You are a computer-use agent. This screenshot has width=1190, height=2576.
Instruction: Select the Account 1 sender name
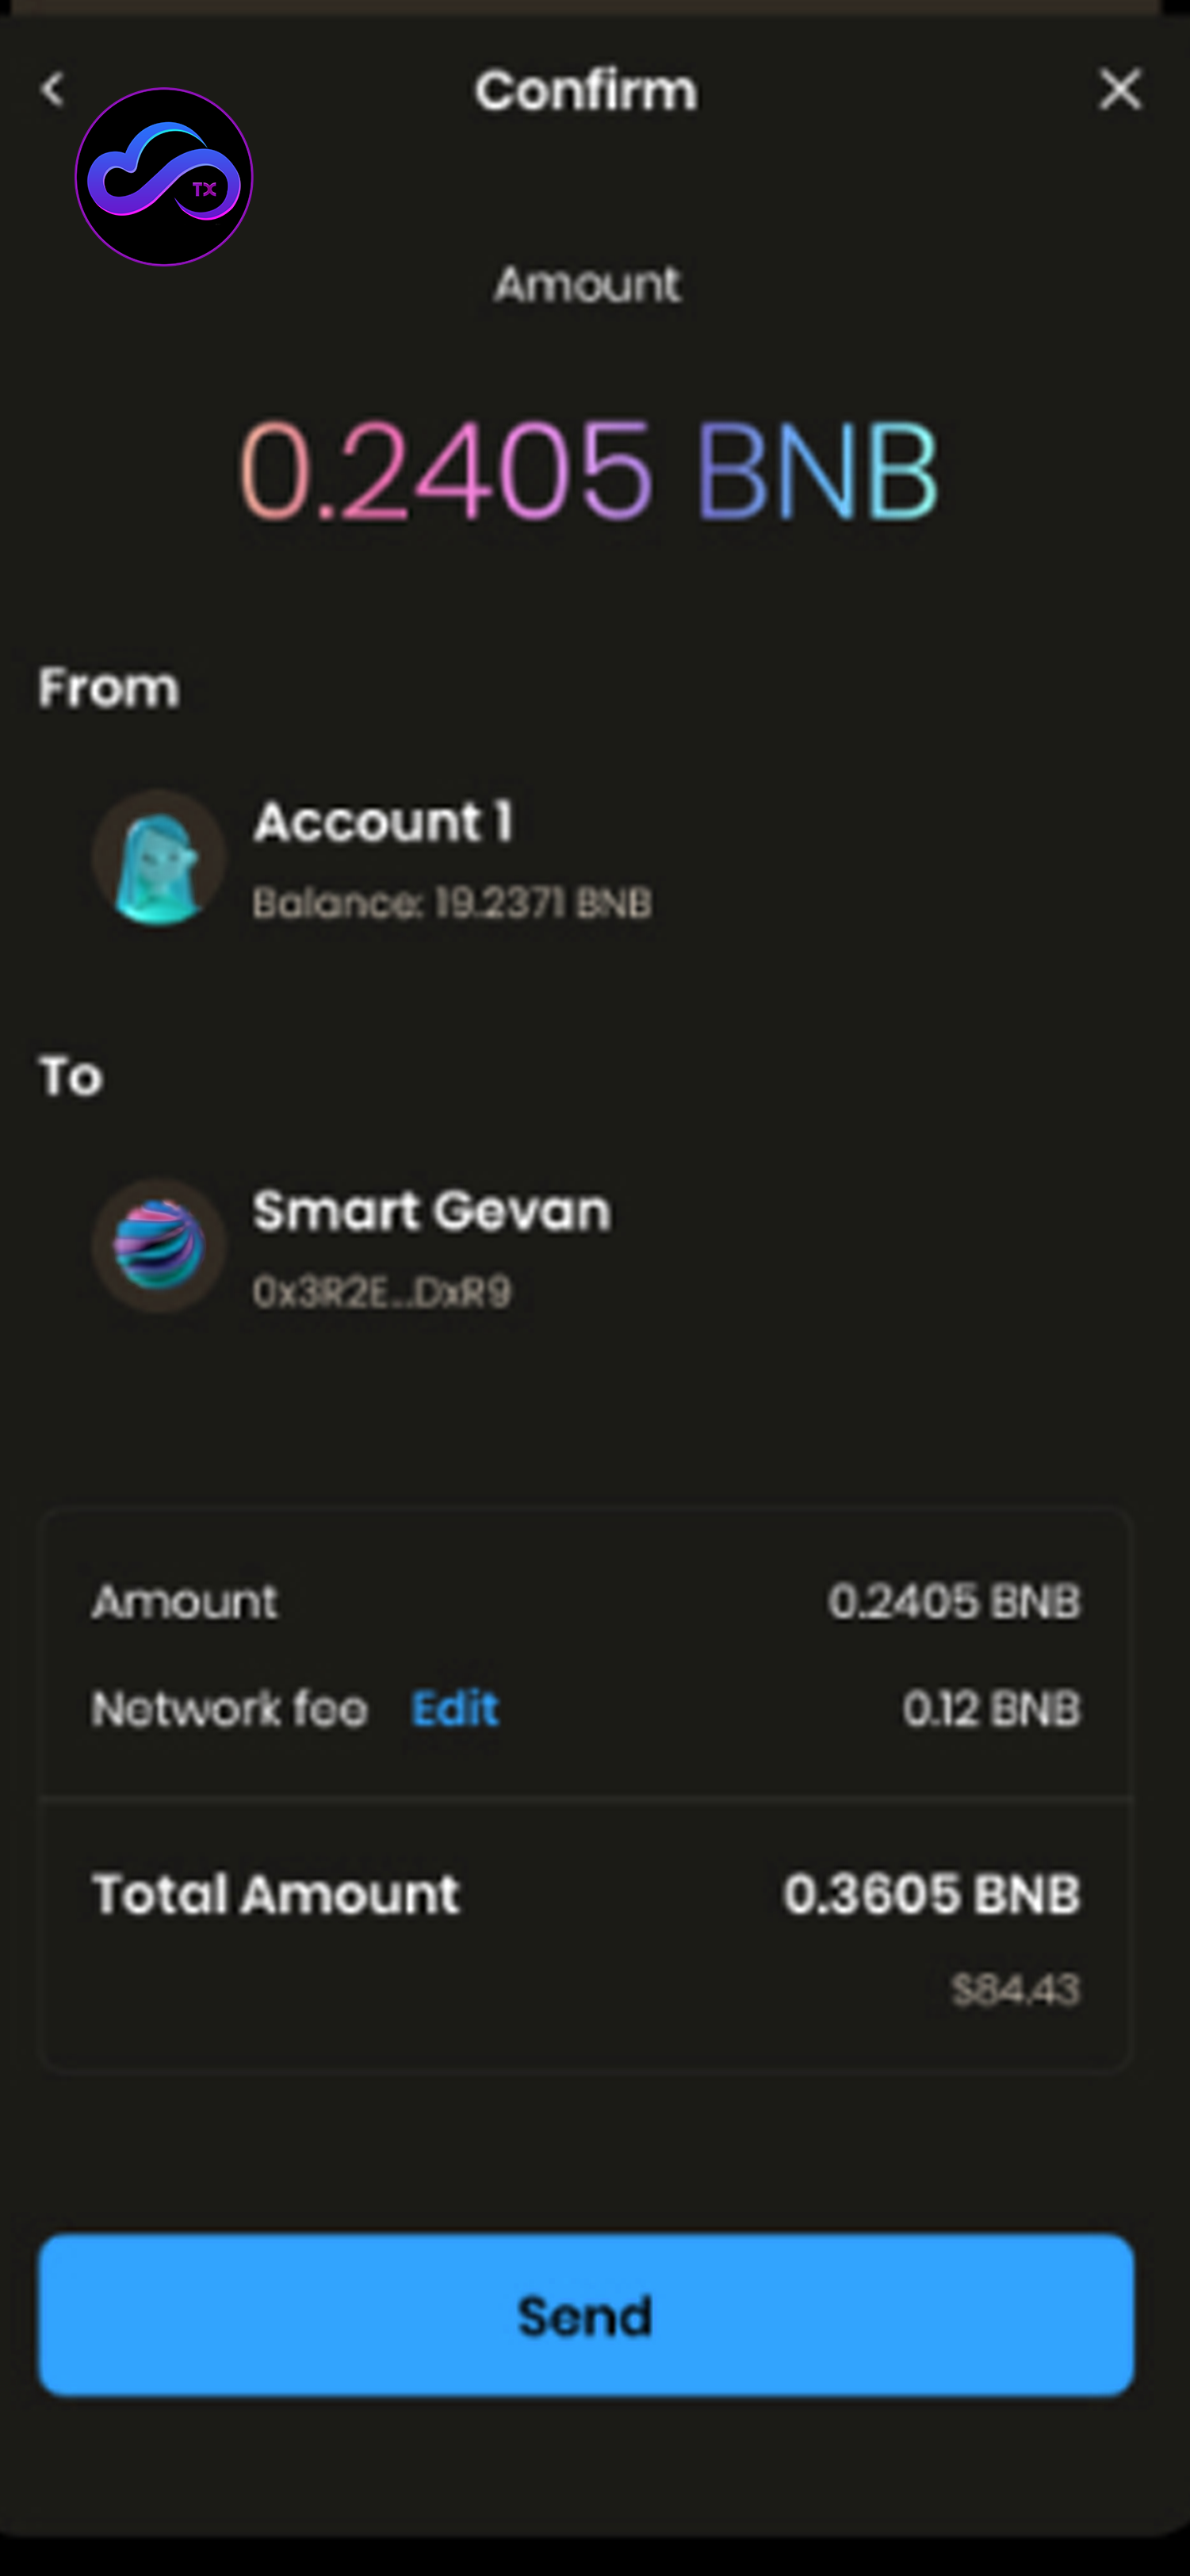tap(383, 822)
